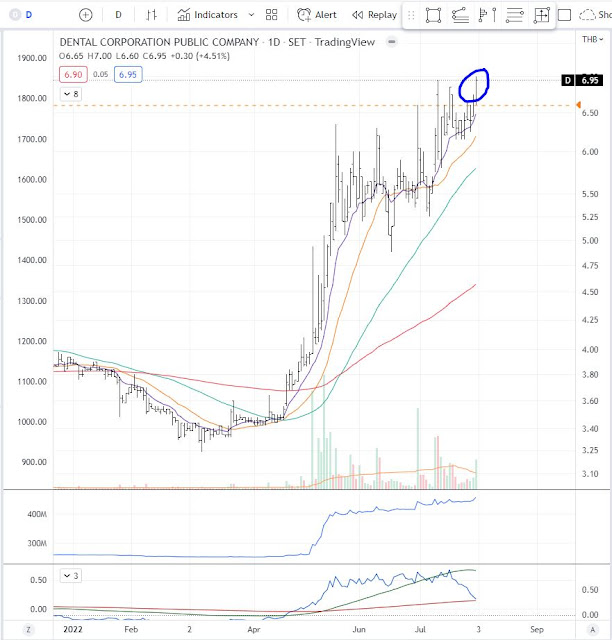Image resolution: width=612 pixels, height=640 pixels.
Task: Select the regression trend drawing tool
Action: 460,16
